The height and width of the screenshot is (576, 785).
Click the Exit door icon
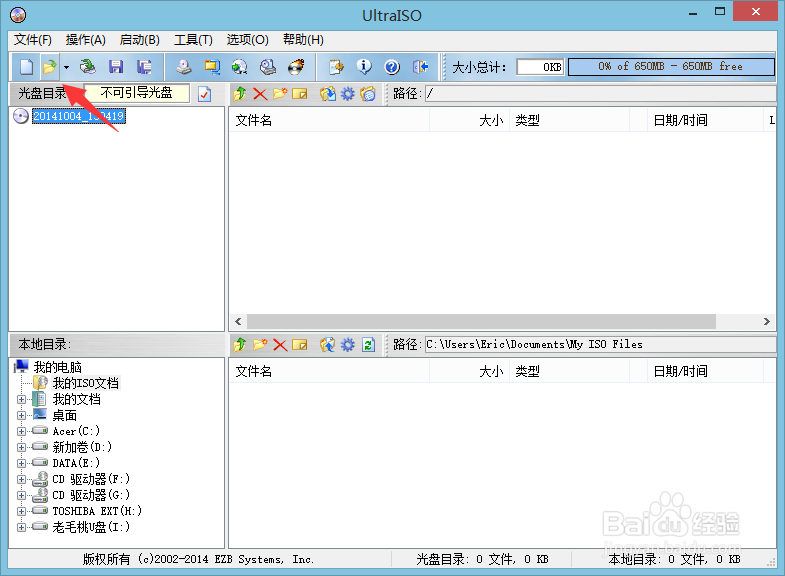(x=420, y=67)
